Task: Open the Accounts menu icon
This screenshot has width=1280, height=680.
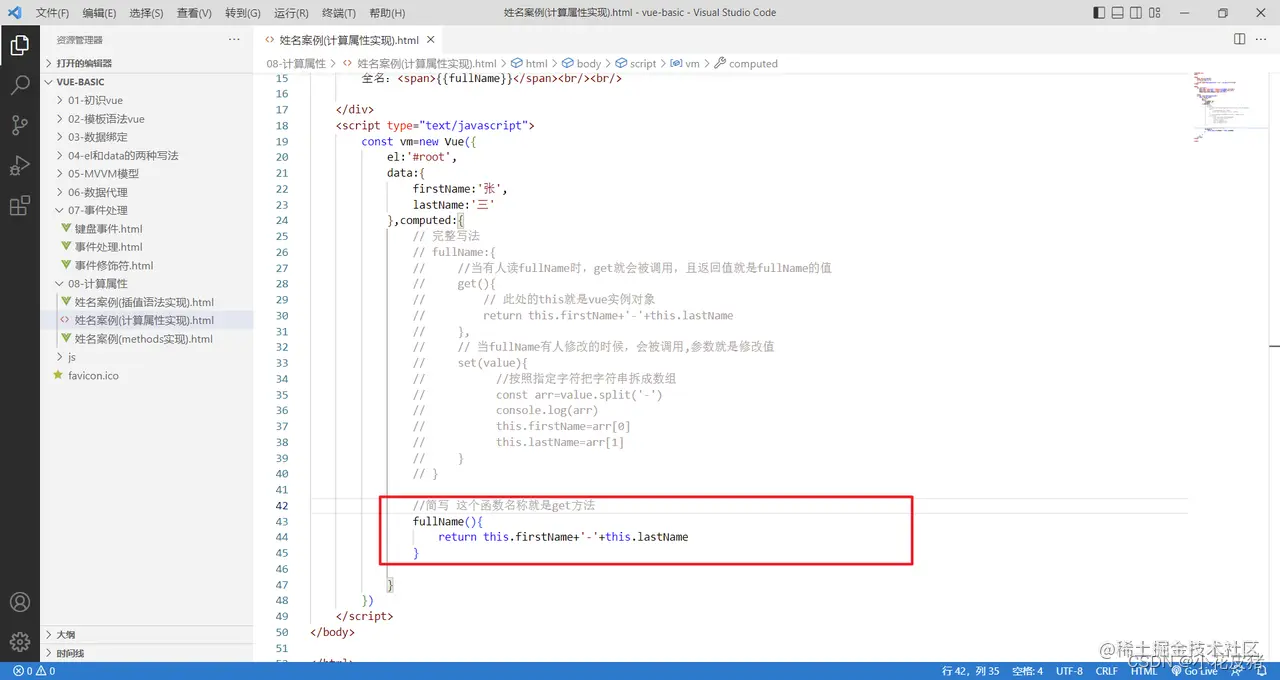Action: [19, 602]
